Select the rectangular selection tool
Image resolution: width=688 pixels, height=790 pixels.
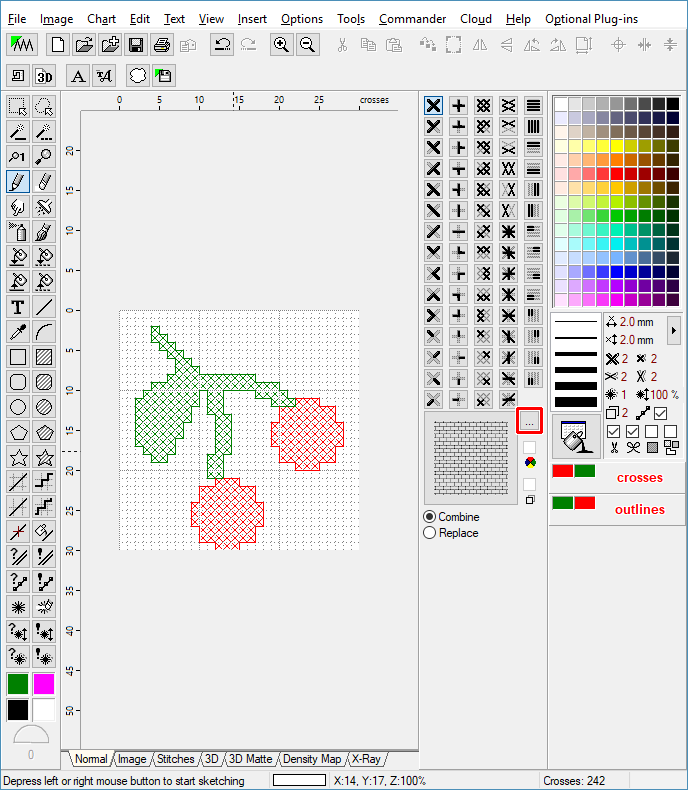pos(18,106)
